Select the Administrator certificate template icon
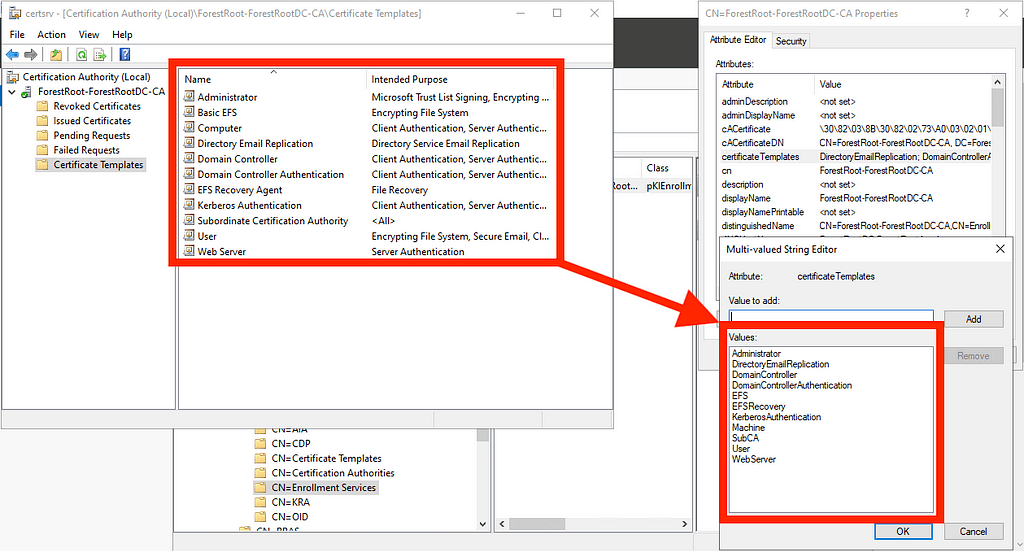 point(189,97)
